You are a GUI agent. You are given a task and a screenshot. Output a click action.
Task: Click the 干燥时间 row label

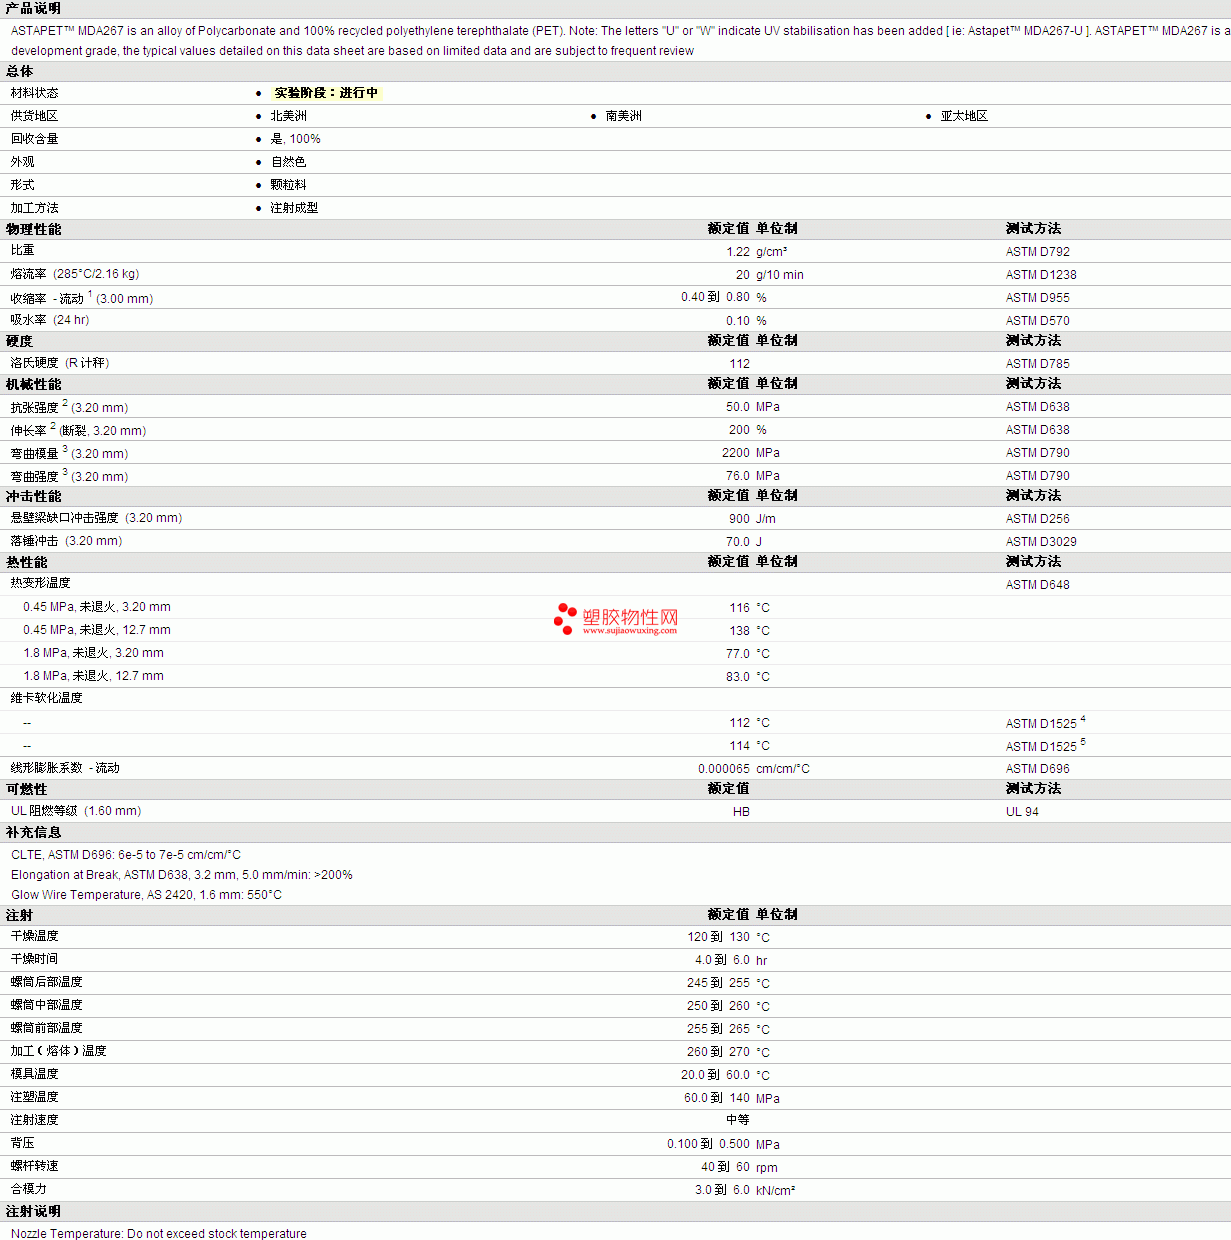34,959
